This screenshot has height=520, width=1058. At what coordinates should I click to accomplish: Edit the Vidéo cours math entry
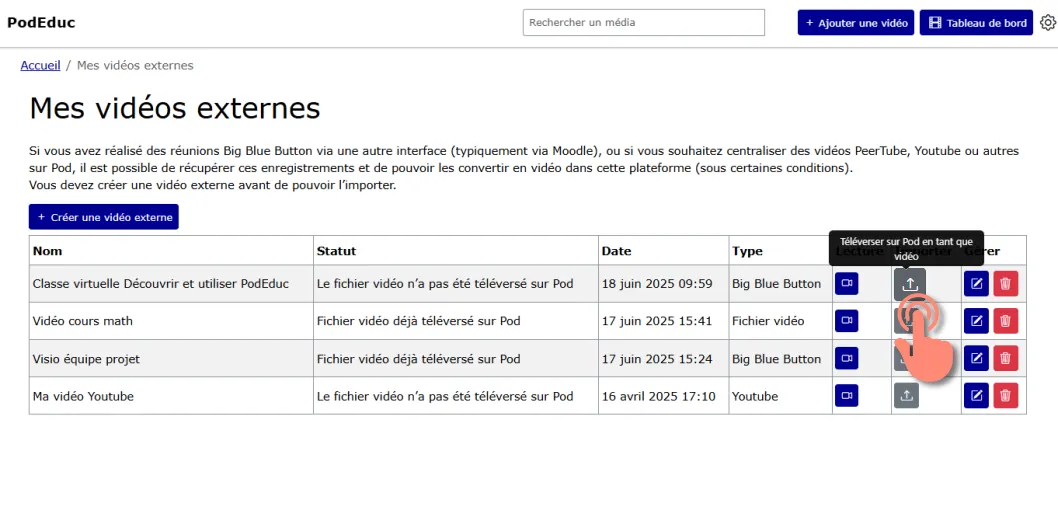[x=976, y=321]
